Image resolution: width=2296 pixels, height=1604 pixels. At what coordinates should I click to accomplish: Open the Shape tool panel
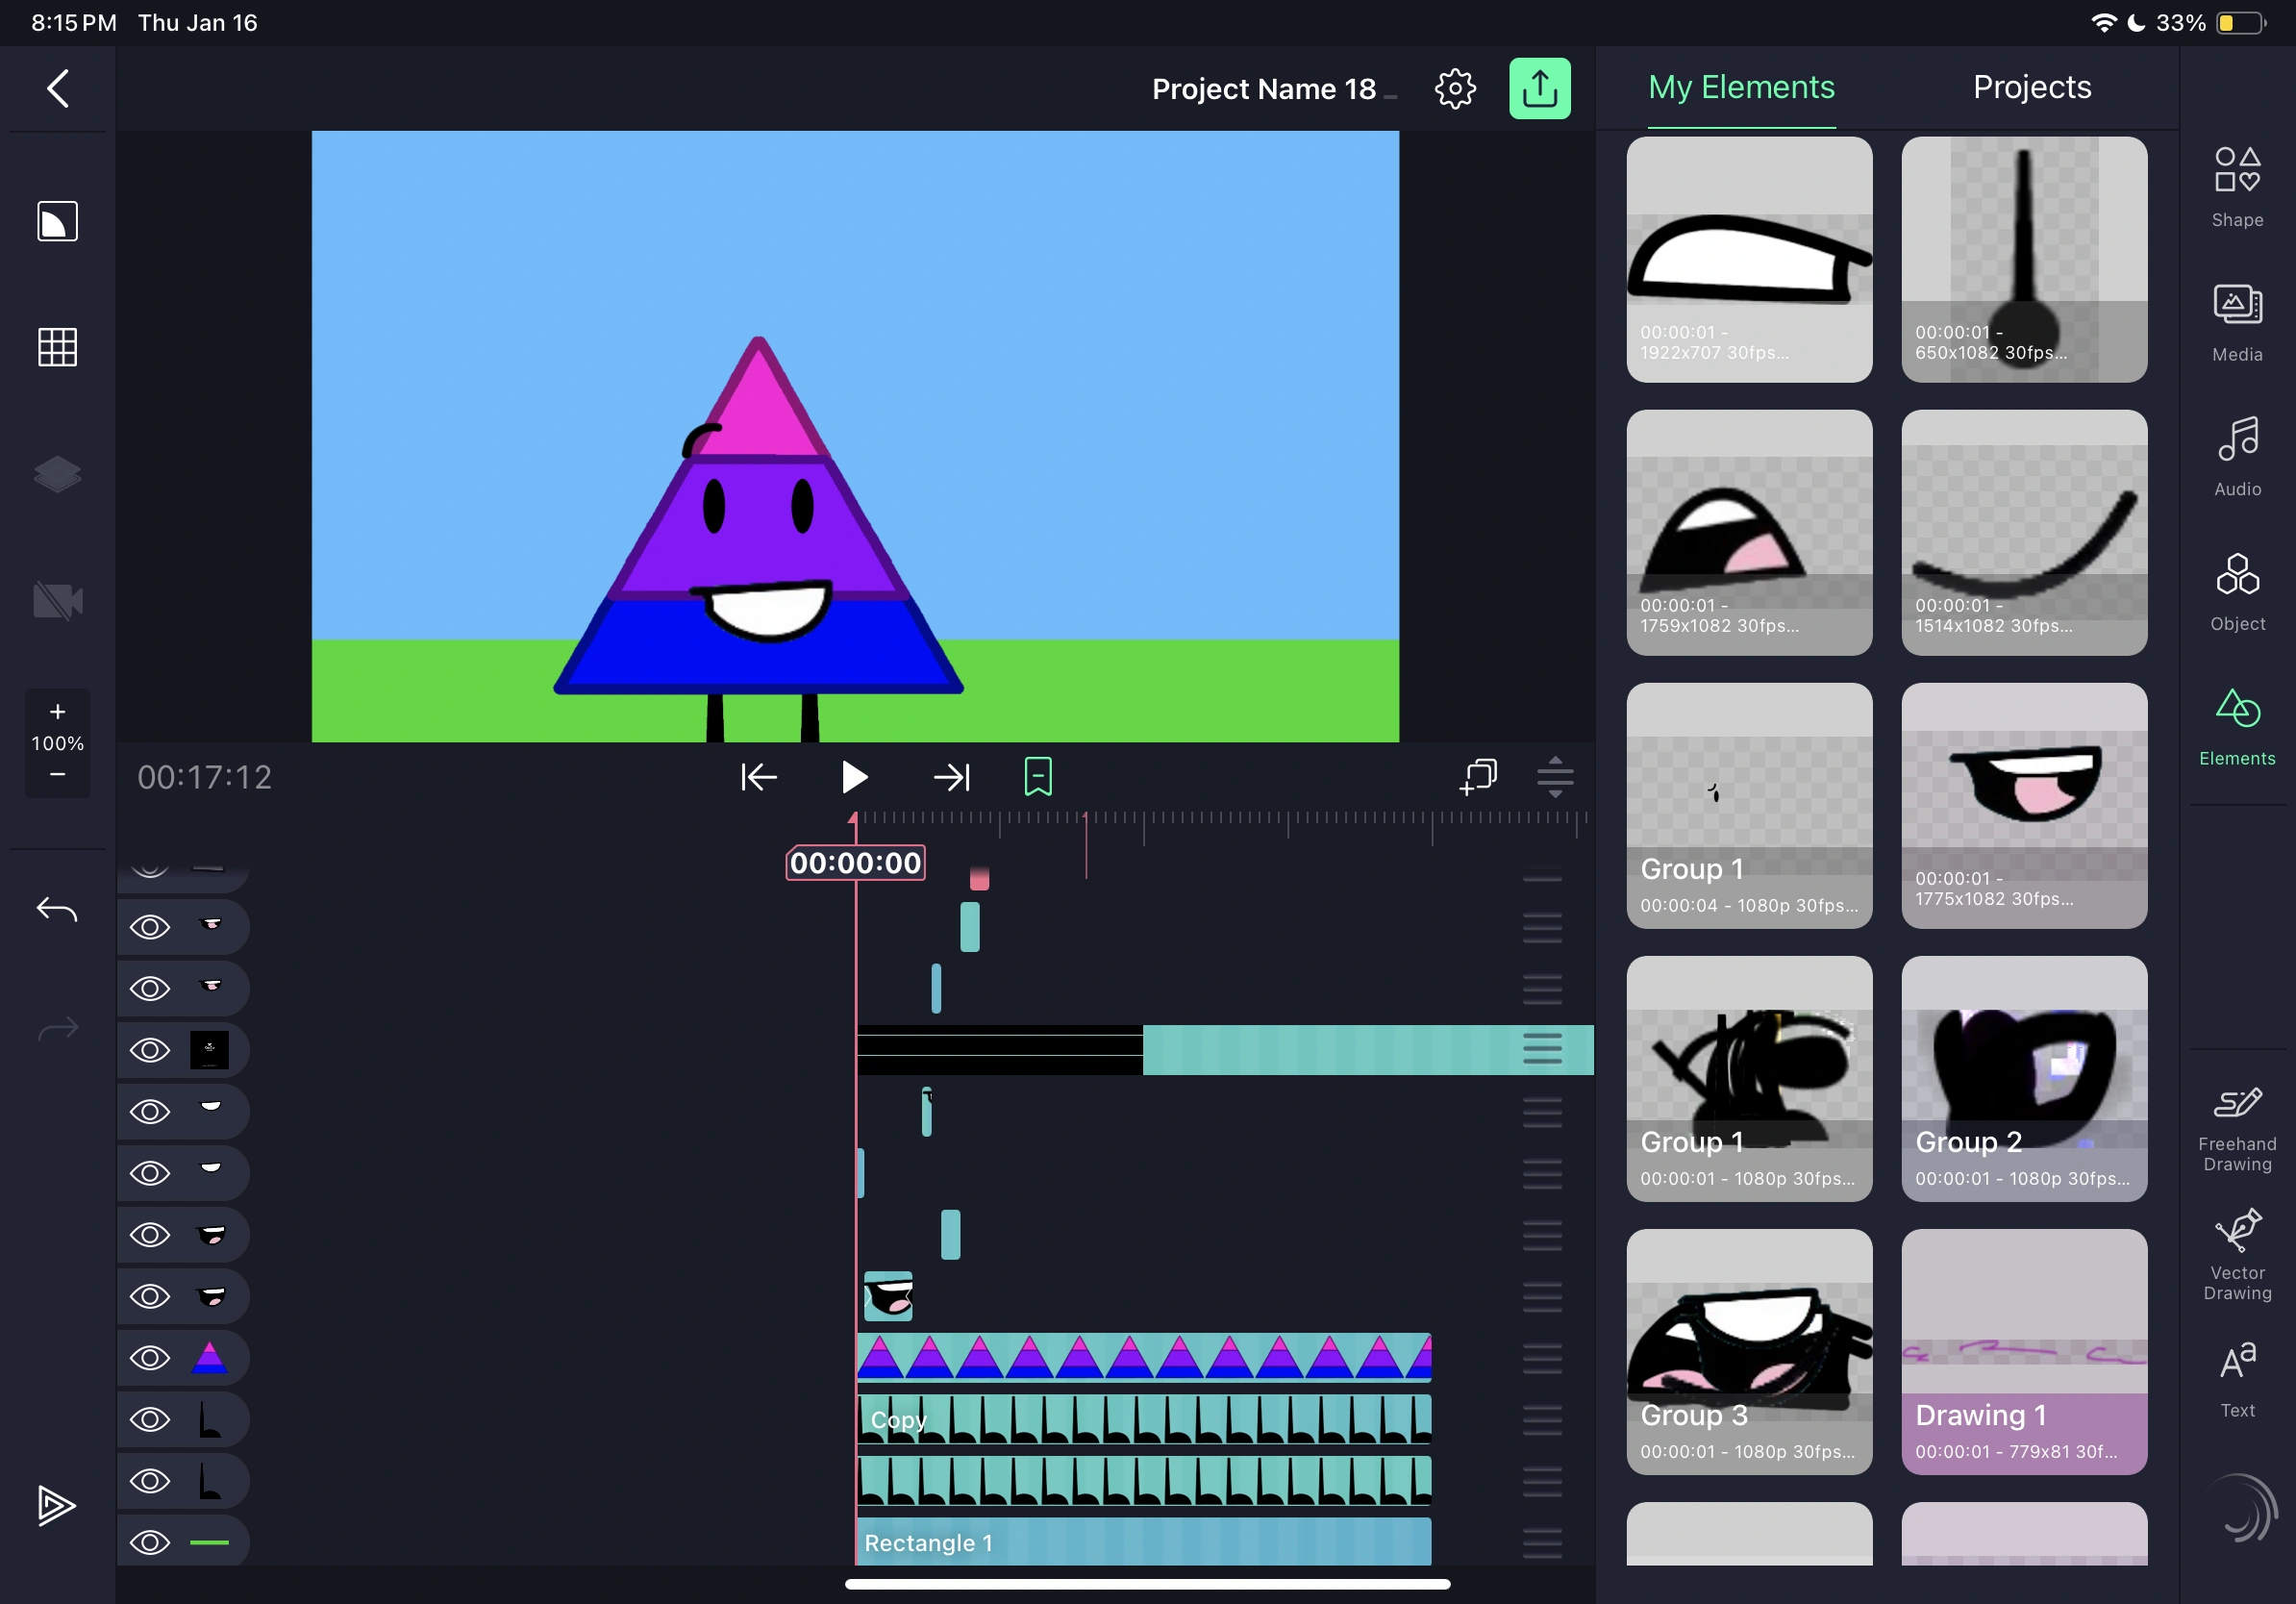(2236, 186)
